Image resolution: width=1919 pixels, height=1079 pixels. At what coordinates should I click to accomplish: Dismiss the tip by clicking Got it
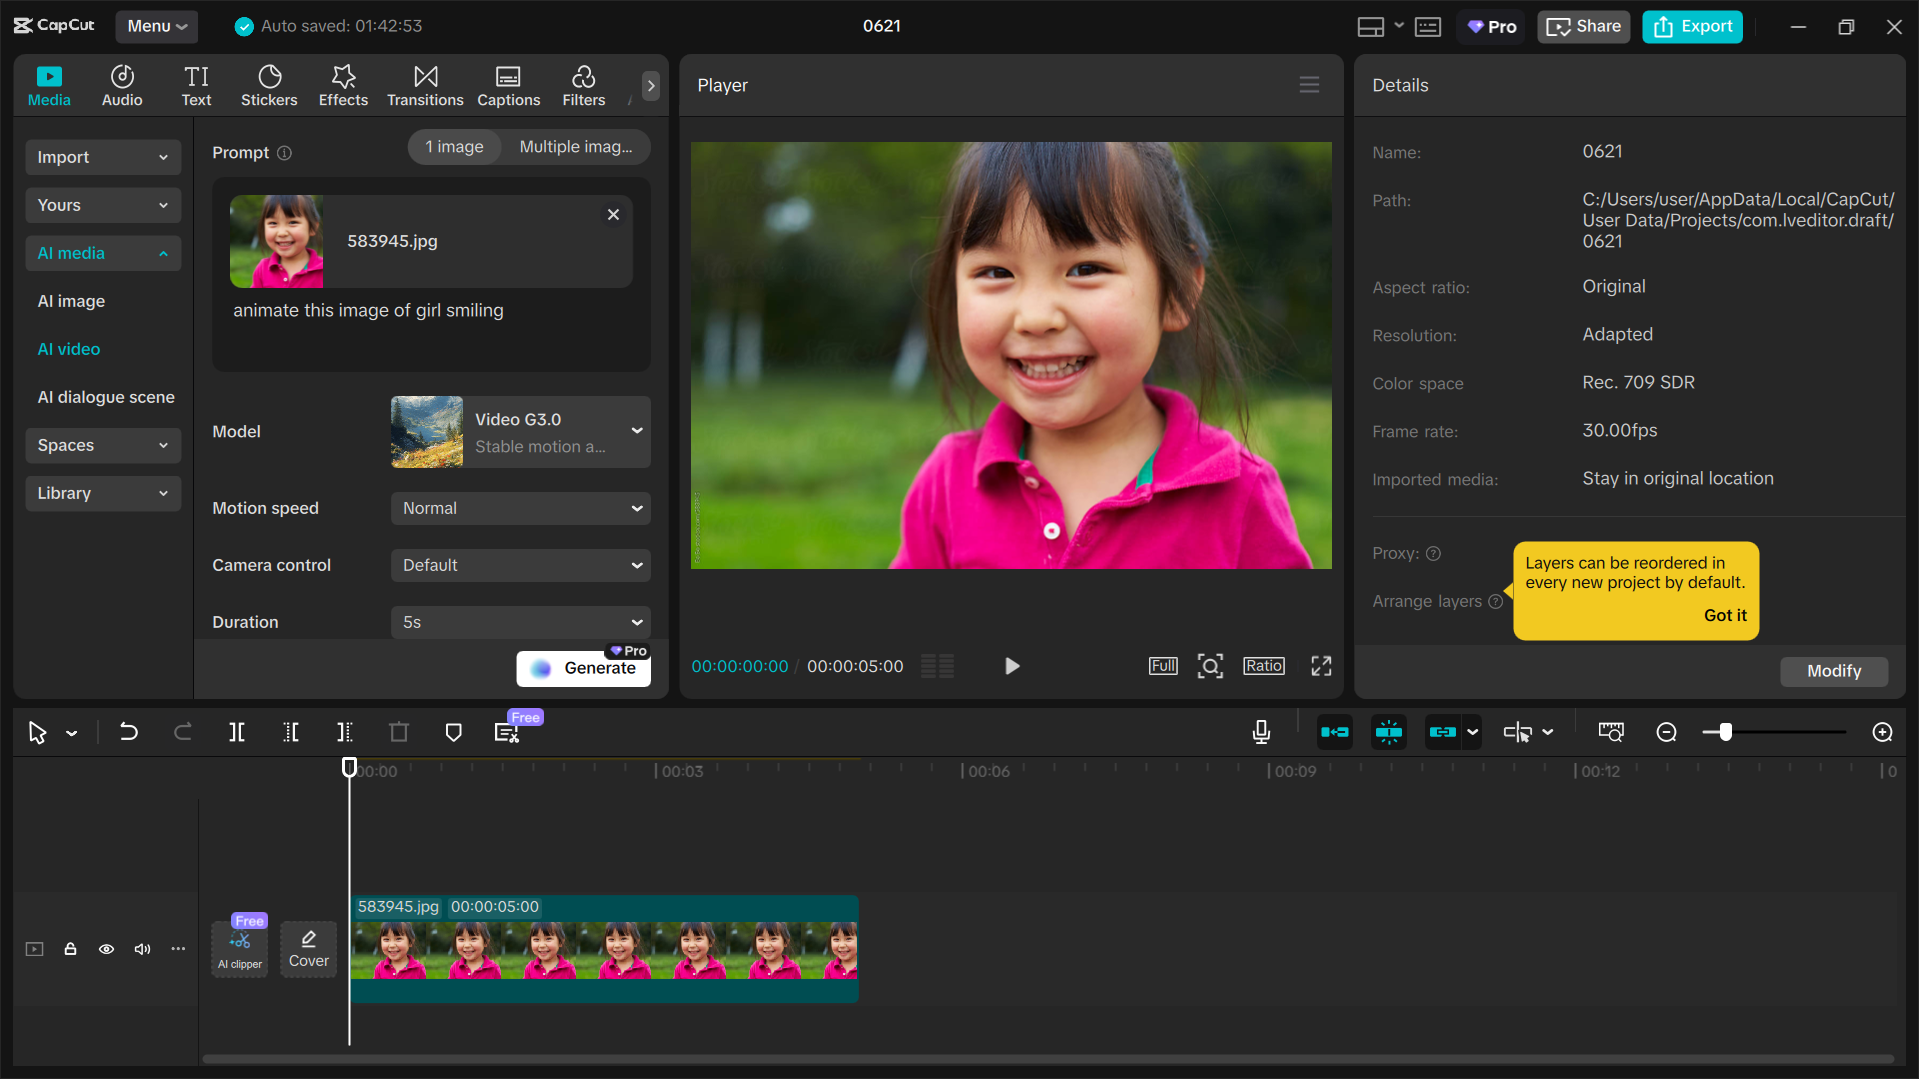[1725, 615]
